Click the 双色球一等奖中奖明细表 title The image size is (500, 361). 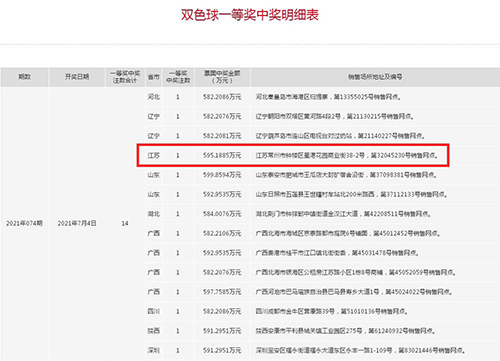pos(250,15)
